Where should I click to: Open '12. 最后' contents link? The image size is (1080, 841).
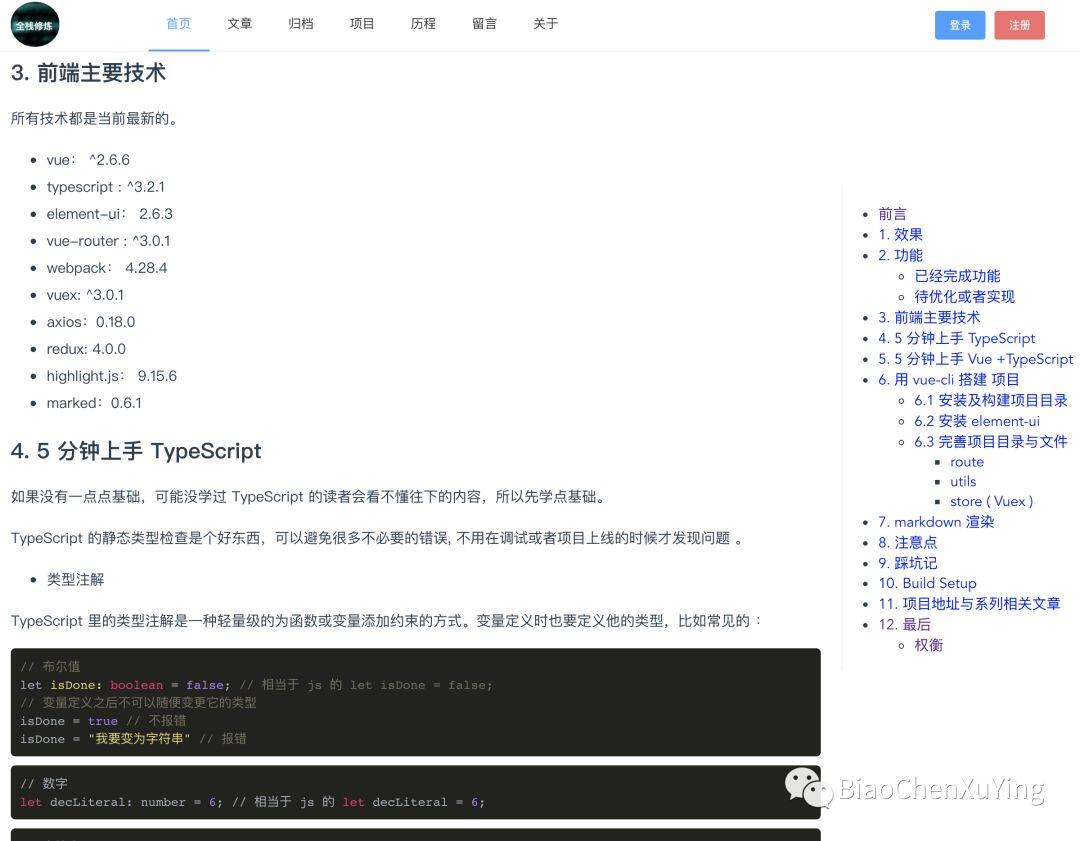coord(904,625)
